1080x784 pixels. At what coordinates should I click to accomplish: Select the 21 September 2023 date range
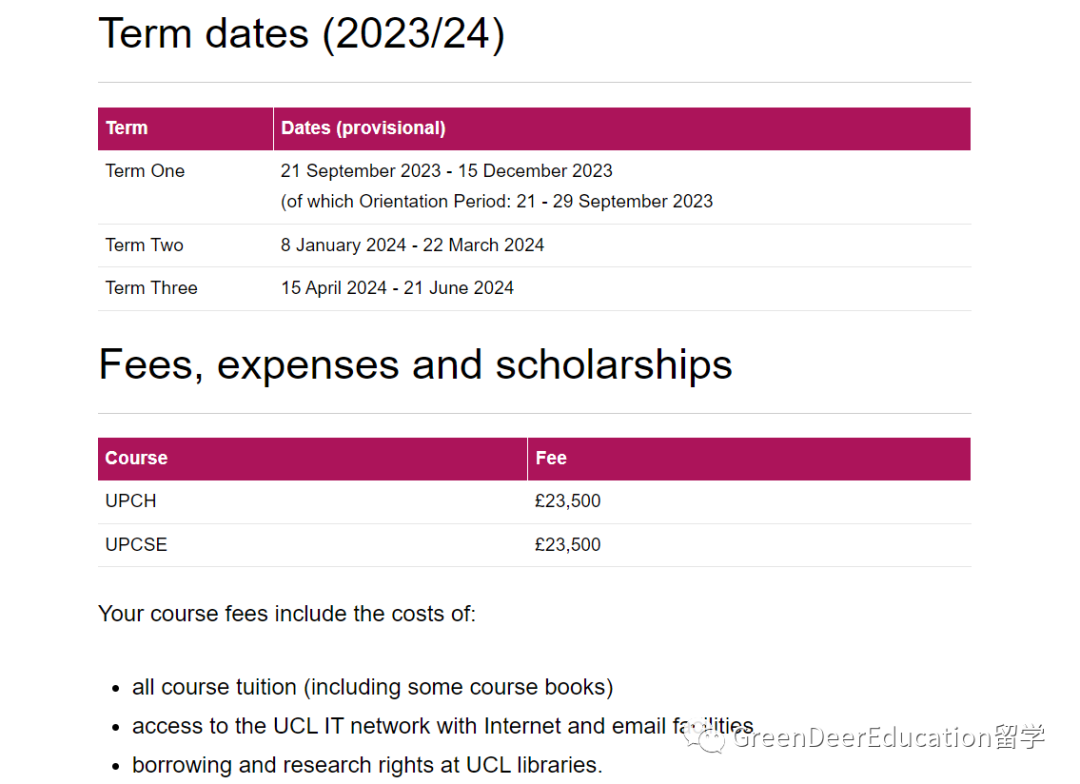coord(446,171)
